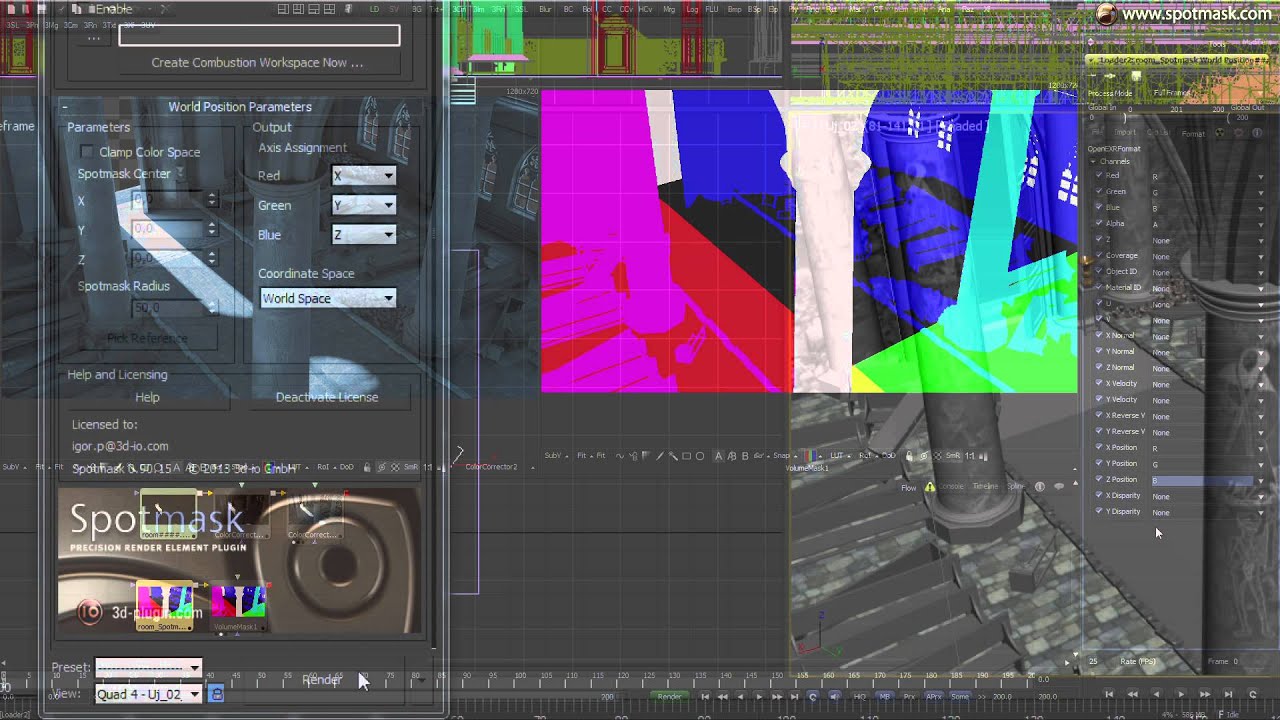The image size is (1280, 720).
Task: Toggle the APrx auto proxy button
Action: point(934,696)
